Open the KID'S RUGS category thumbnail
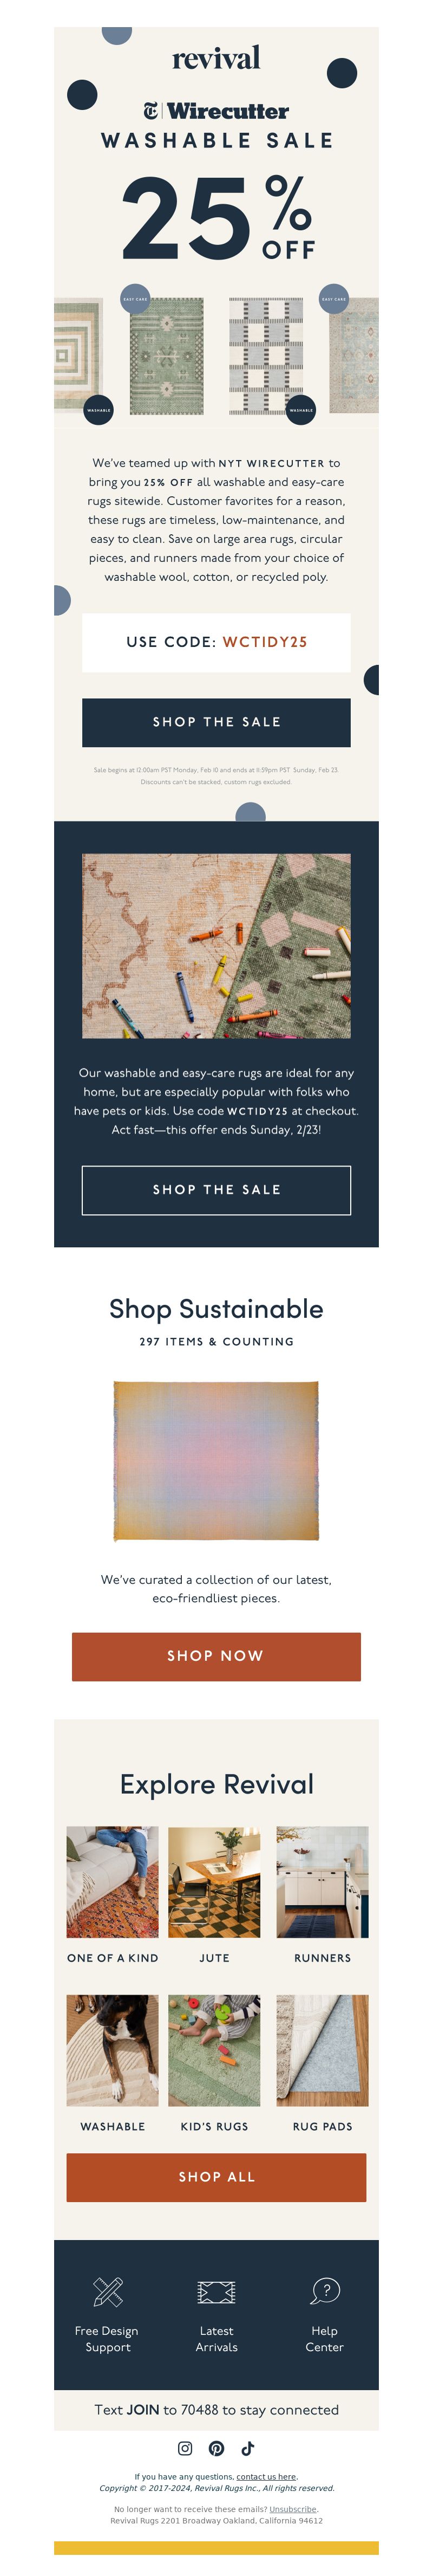 coord(214,2050)
